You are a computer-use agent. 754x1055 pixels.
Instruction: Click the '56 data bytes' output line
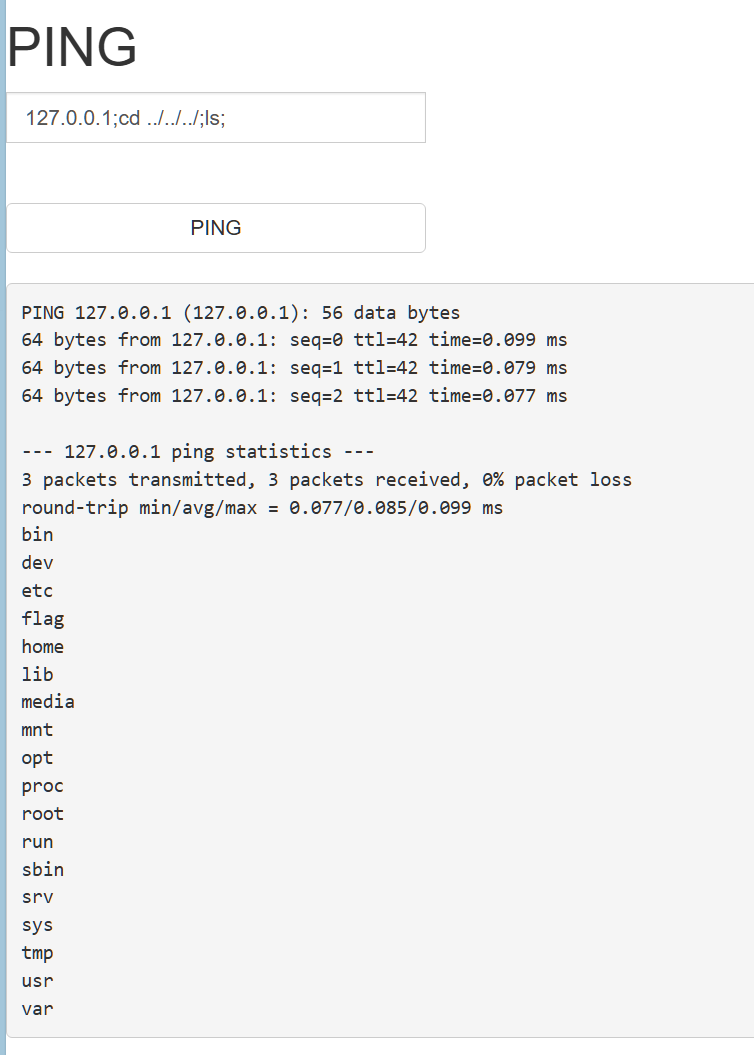point(240,313)
